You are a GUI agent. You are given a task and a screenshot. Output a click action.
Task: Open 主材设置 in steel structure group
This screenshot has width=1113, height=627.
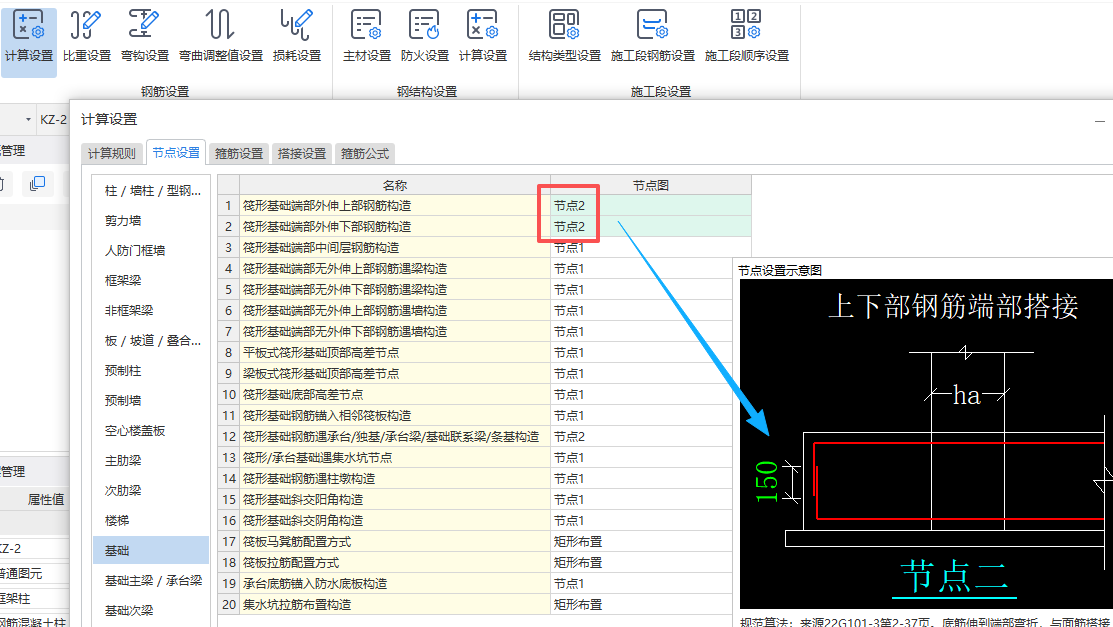(x=366, y=37)
